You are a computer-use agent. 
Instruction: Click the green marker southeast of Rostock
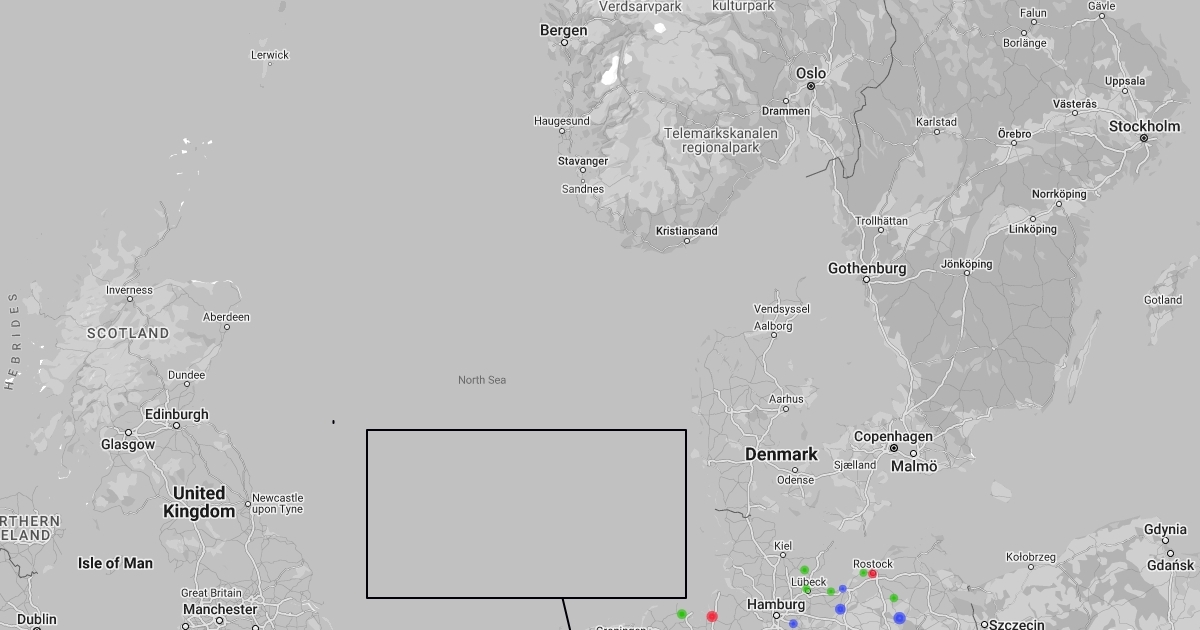(x=894, y=598)
